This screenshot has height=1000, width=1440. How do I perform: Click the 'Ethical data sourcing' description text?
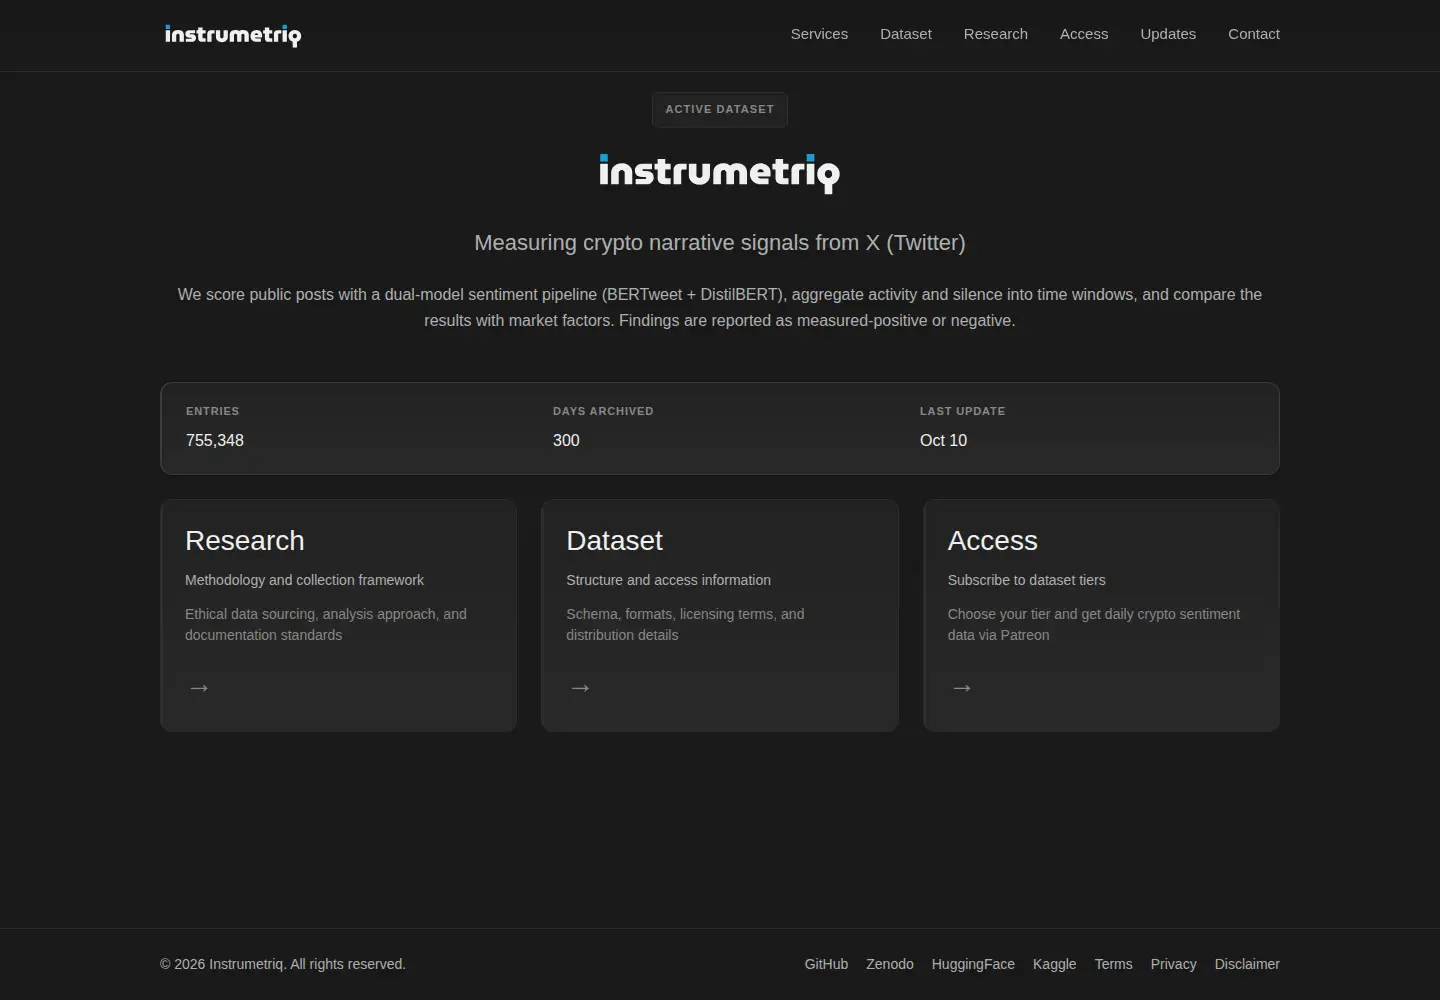click(x=326, y=624)
